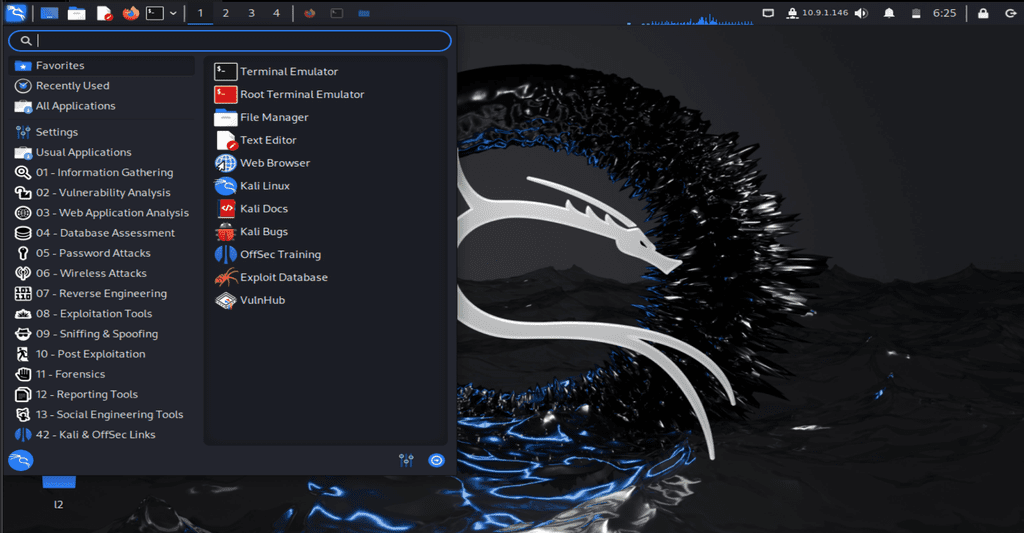
Task: Focus the application menu search field
Action: click(x=230, y=40)
